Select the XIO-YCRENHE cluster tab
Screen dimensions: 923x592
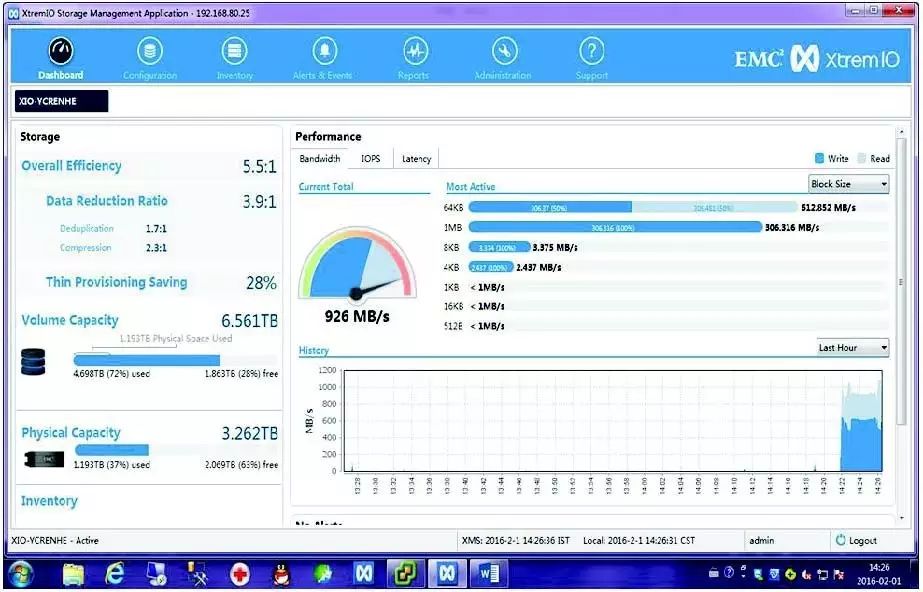pos(61,101)
